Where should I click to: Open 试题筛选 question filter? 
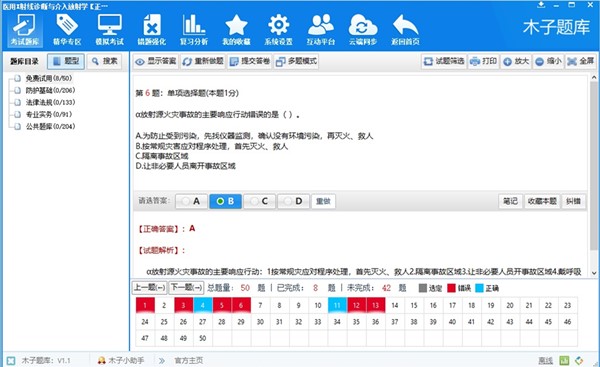click(x=444, y=61)
